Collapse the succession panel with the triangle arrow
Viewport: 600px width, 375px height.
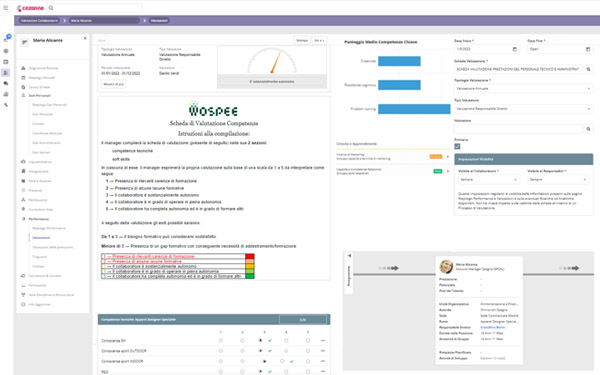point(349,255)
